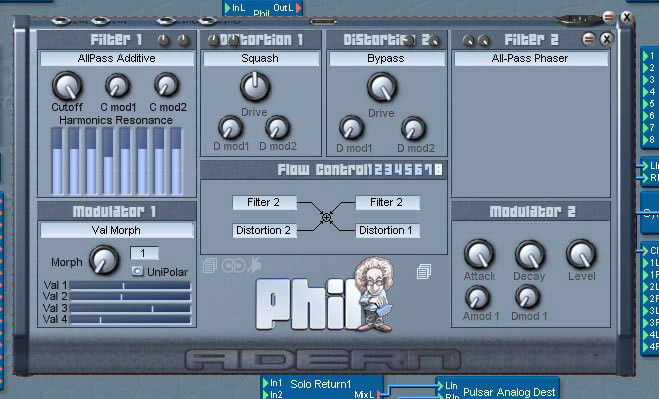Click the Distortion 1 D mod1 knob

[230, 127]
